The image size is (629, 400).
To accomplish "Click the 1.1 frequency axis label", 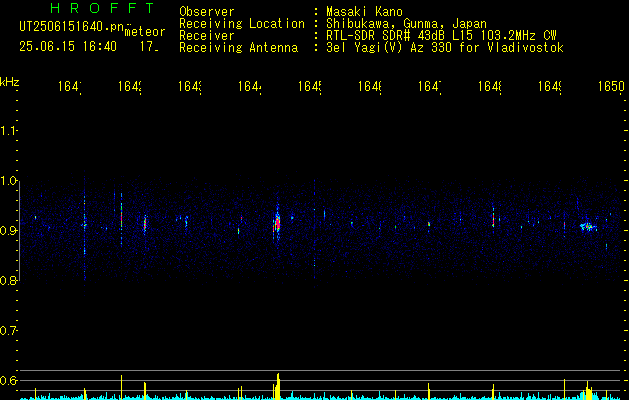I will (x=8, y=130).
